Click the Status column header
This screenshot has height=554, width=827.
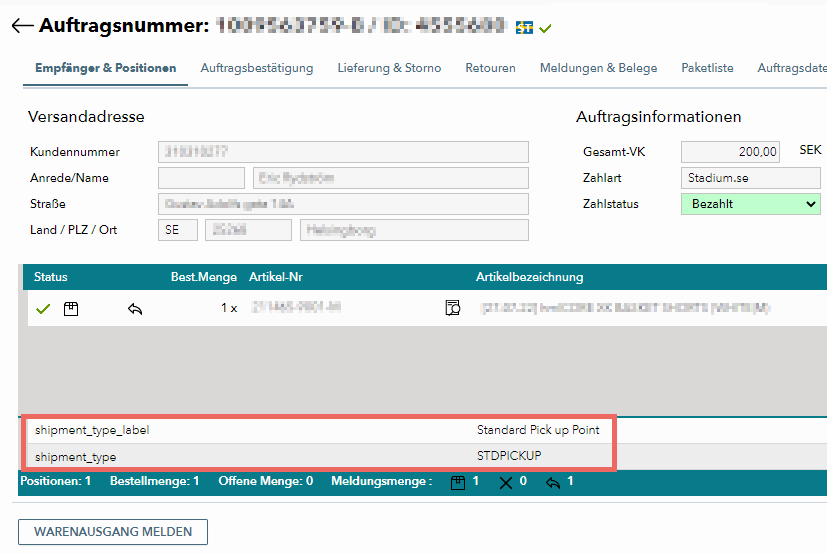pos(51,277)
